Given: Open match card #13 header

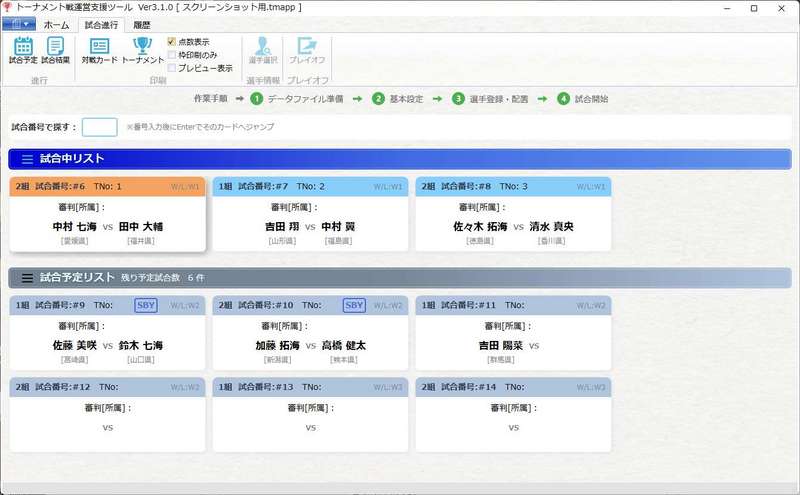Looking at the screenshot, I should click(x=310, y=387).
